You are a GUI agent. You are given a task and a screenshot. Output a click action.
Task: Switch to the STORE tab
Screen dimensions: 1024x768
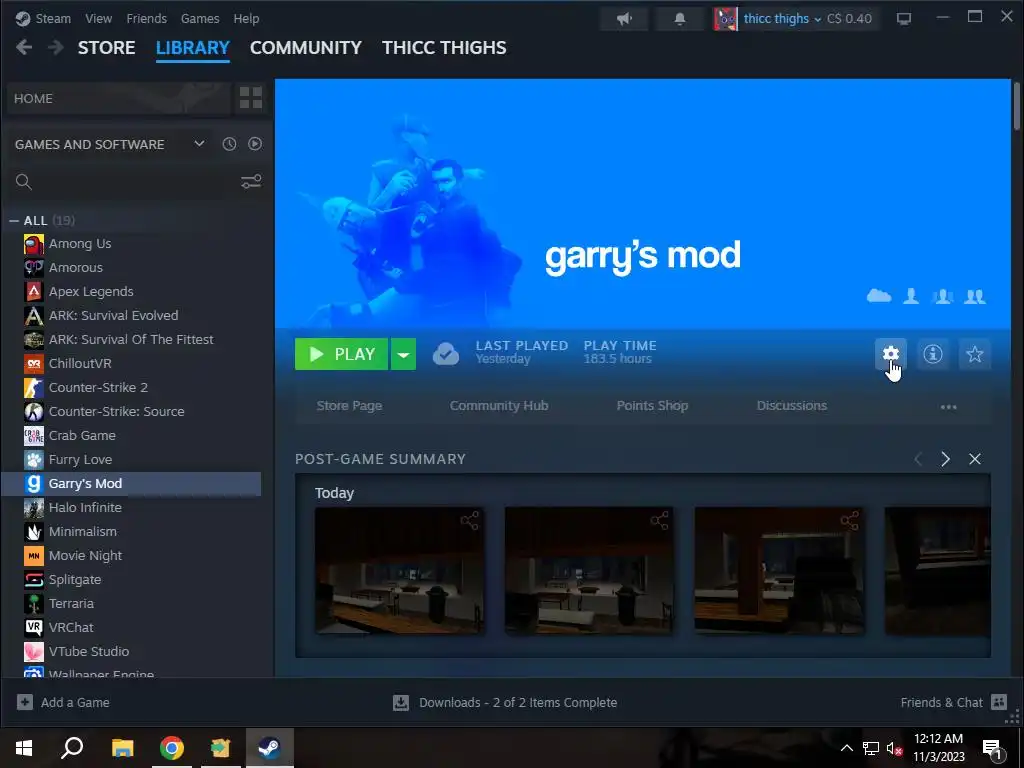(x=106, y=48)
